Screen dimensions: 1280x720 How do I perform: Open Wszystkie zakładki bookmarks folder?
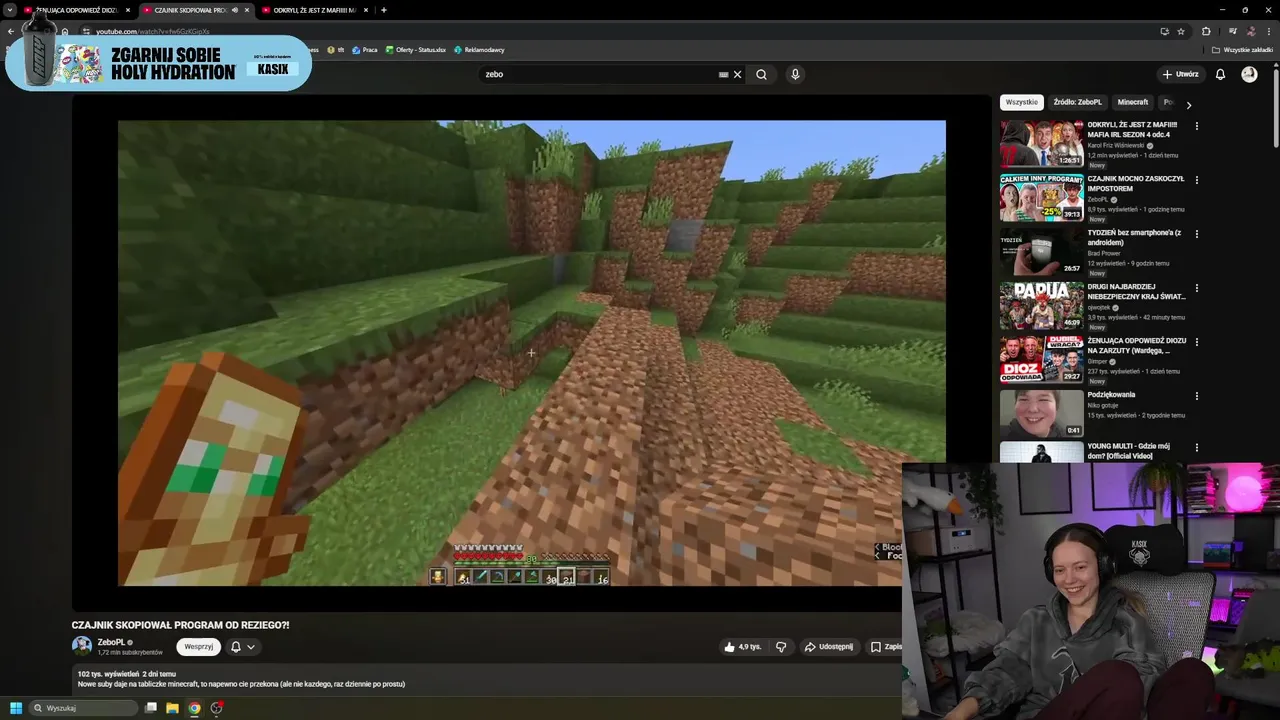click(x=1243, y=50)
